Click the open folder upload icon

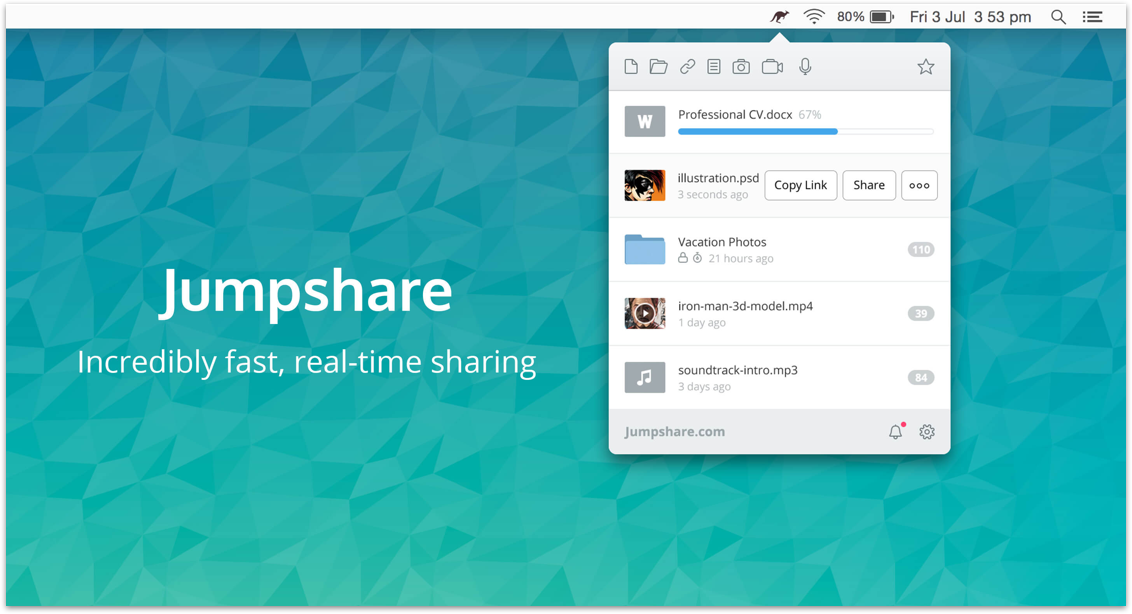click(x=658, y=67)
